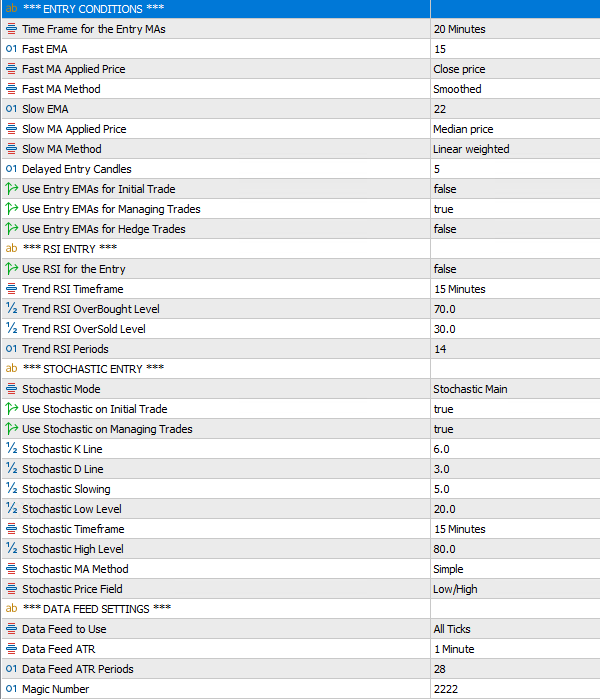600x699 pixels.
Task: Click the enum icon beside Data Feed to Use
Action: coord(11,629)
